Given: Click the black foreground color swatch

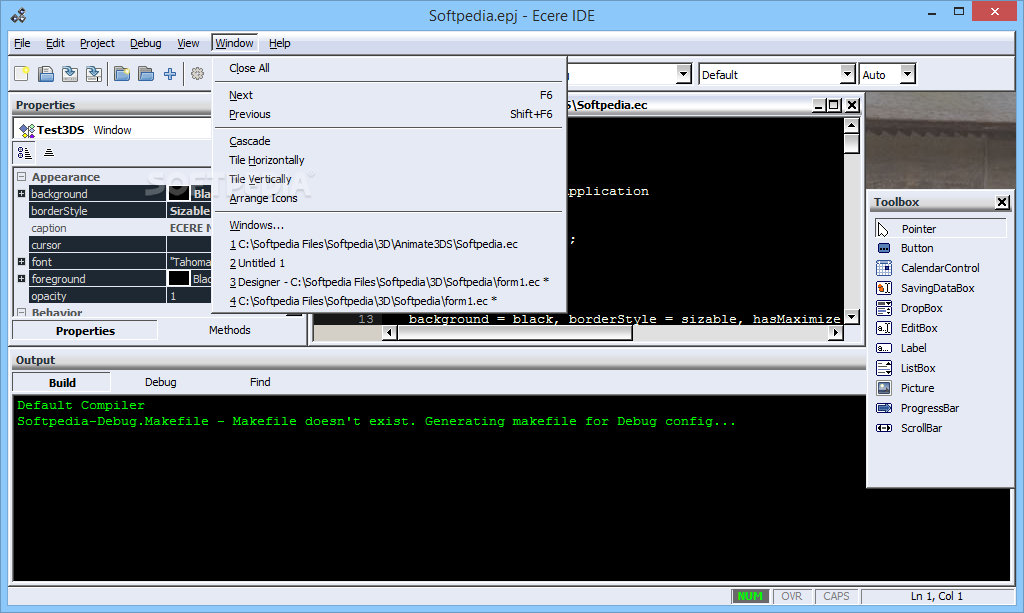Looking at the screenshot, I should [x=178, y=279].
